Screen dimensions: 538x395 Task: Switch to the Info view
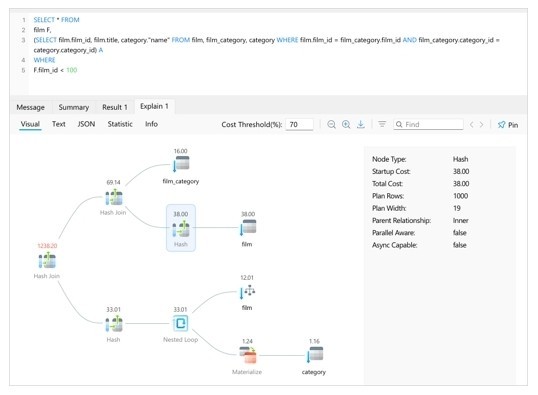[x=151, y=124]
